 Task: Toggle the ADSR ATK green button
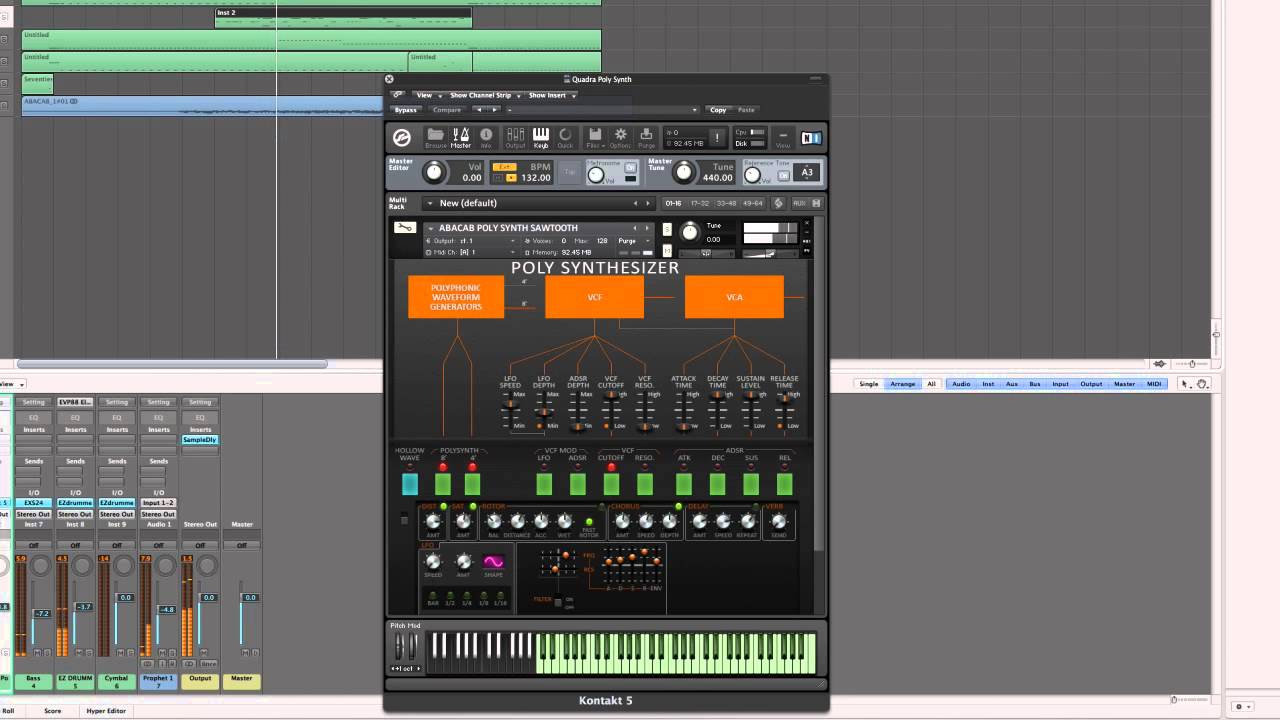(684, 484)
